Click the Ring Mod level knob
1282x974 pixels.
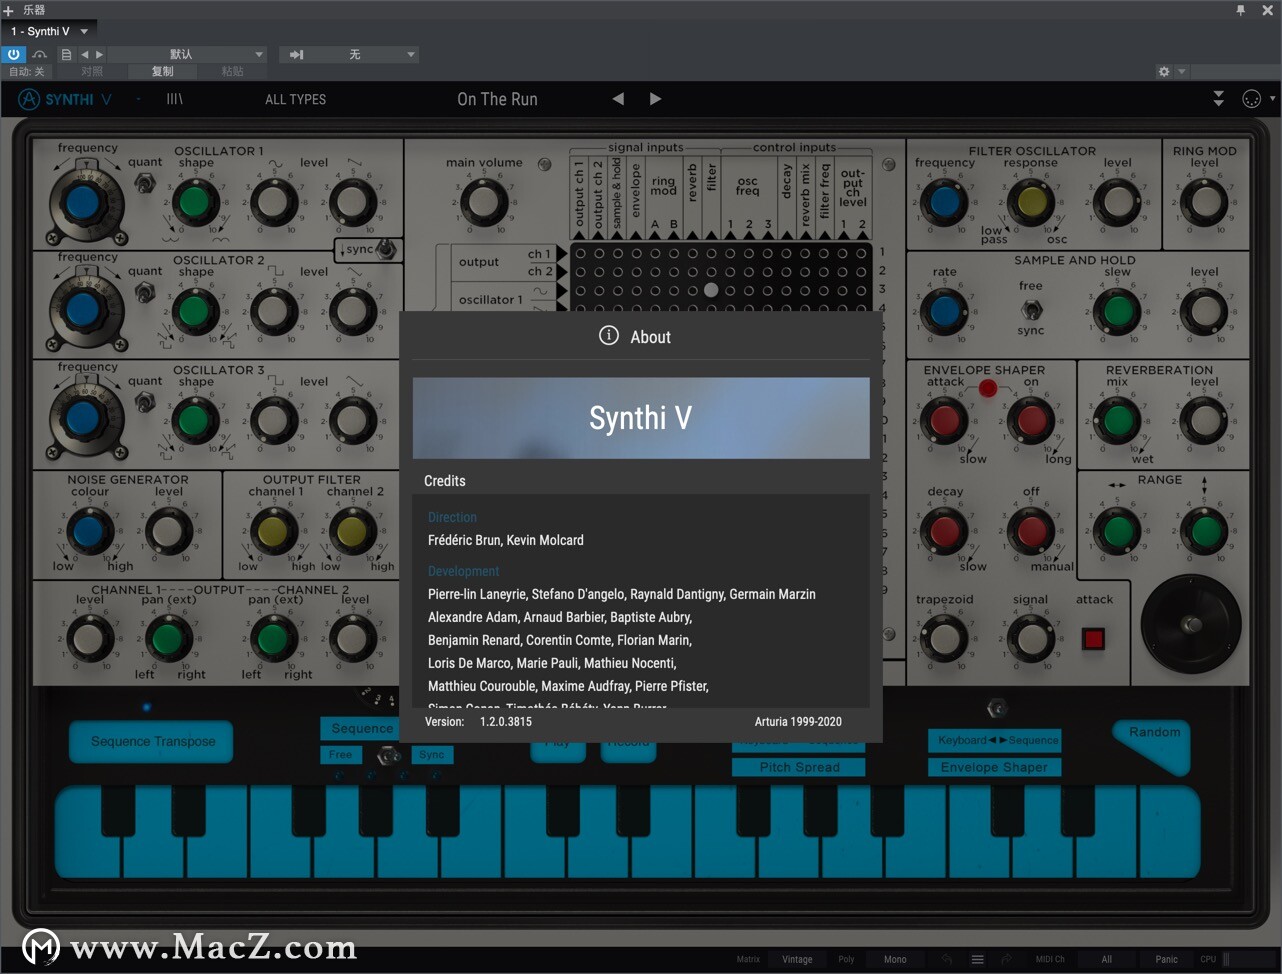(x=1205, y=201)
